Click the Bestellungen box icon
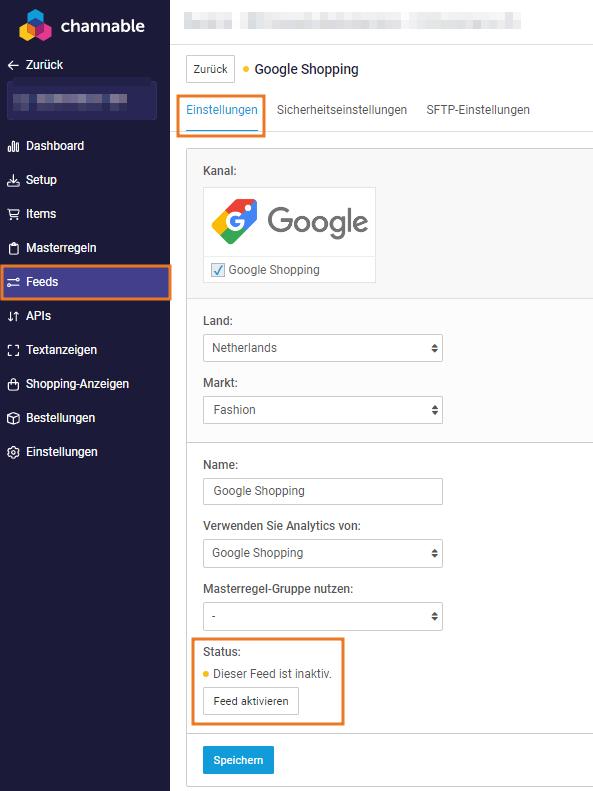Viewport: 593px width, 791px height. [13, 418]
